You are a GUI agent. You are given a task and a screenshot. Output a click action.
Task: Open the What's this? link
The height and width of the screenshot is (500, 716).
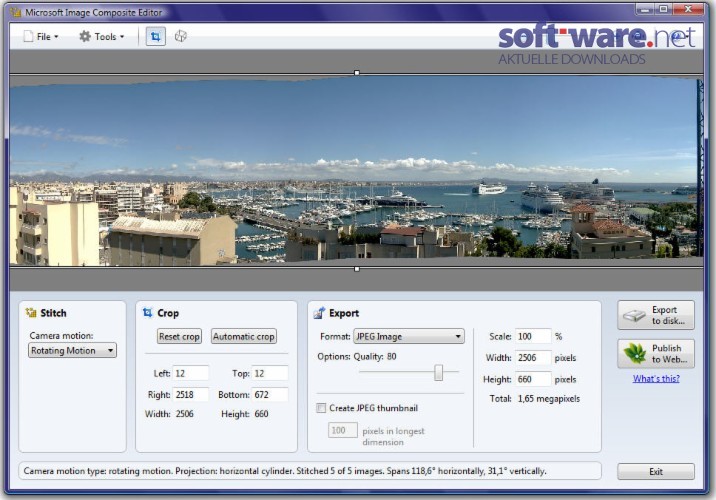656,379
